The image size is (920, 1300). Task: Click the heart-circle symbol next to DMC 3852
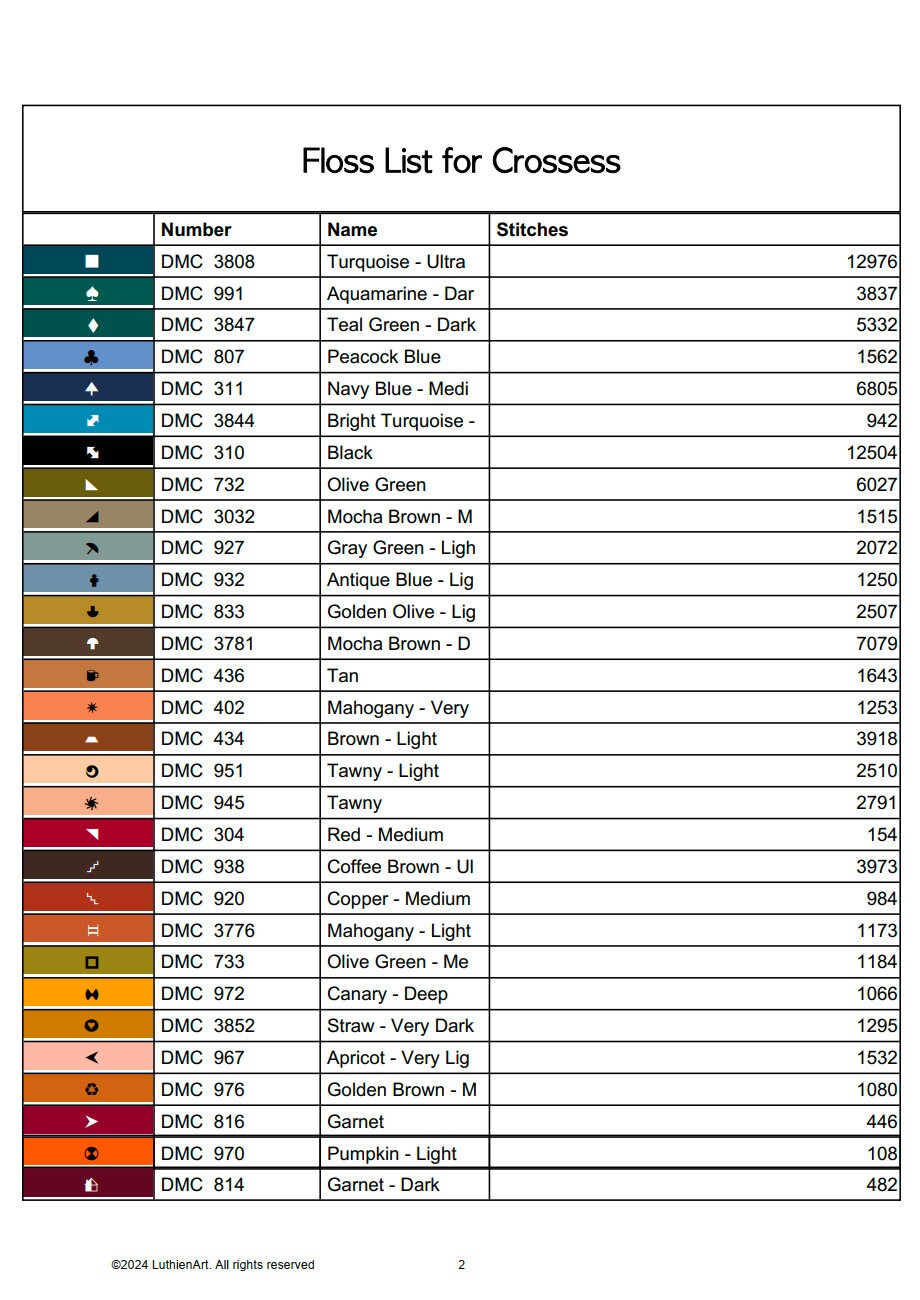tap(92, 1026)
